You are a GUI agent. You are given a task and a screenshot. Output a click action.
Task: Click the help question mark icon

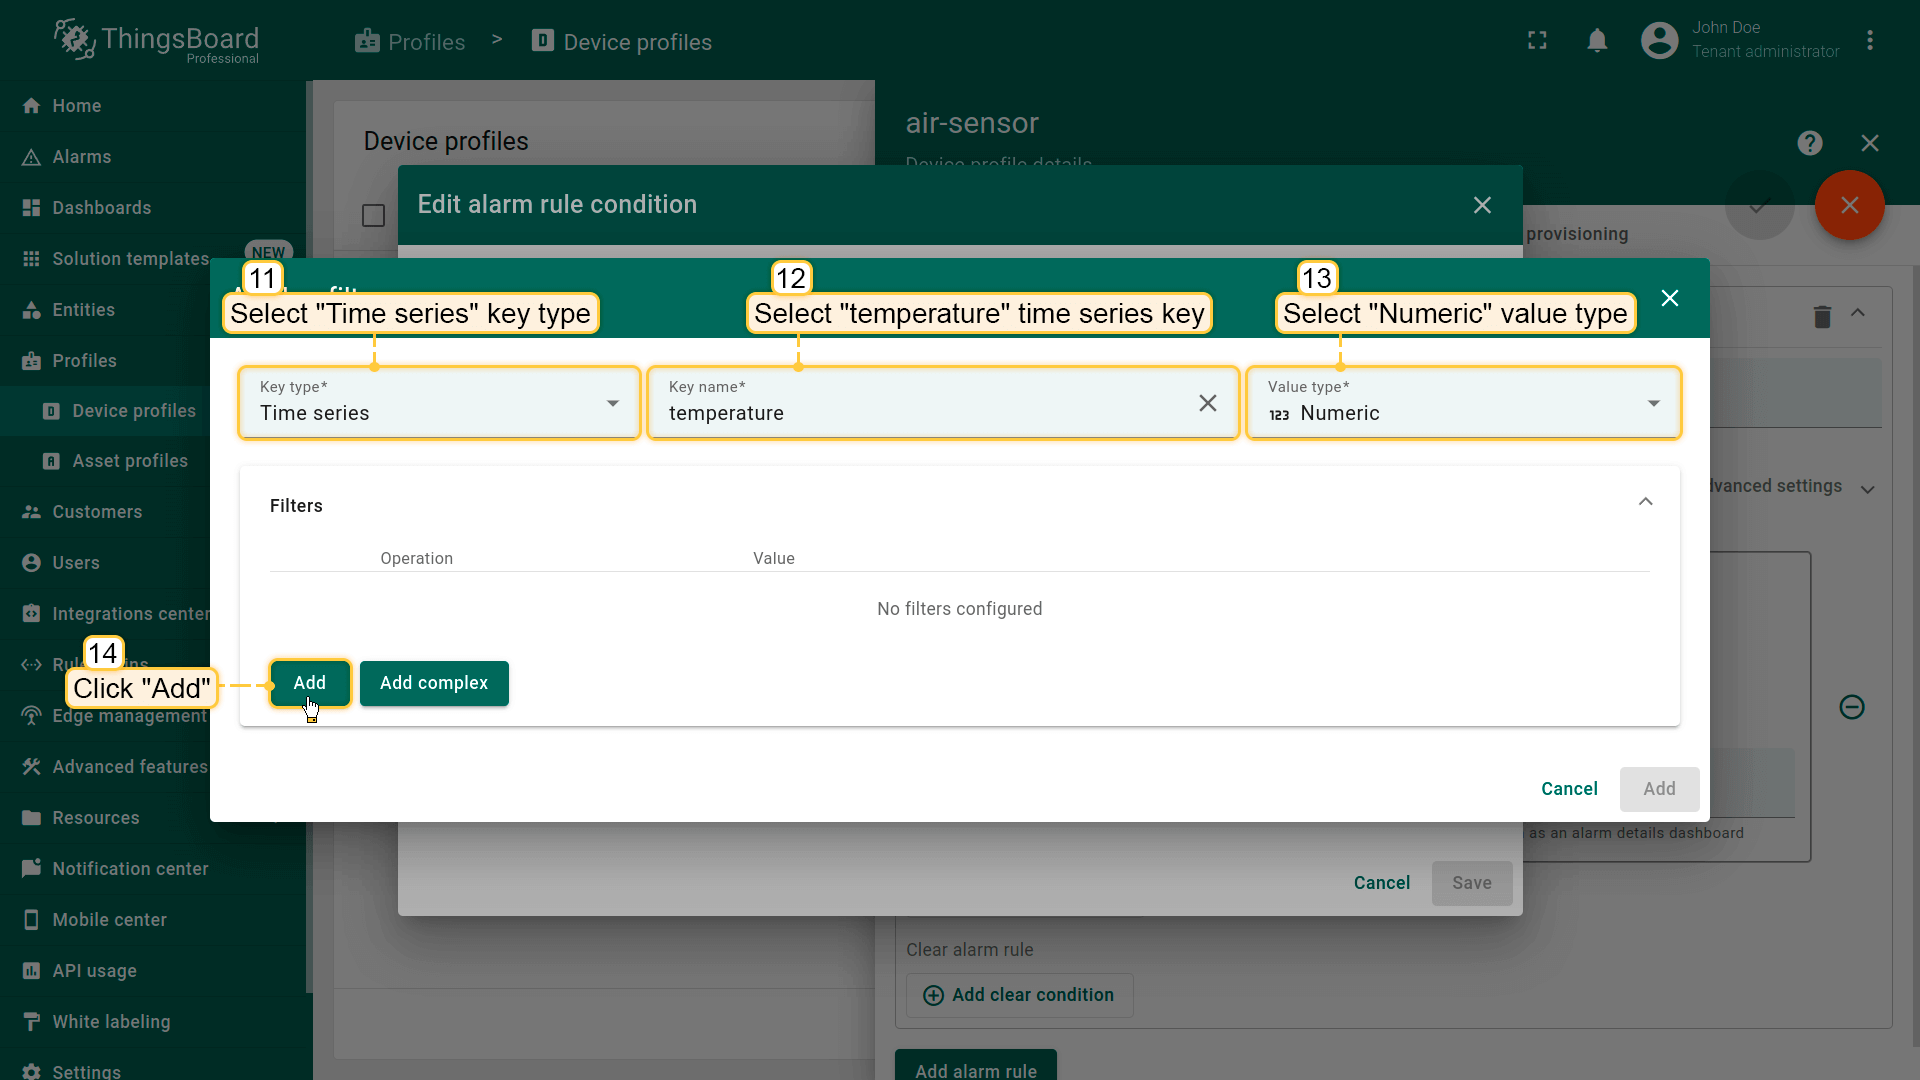(x=1809, y=143)
